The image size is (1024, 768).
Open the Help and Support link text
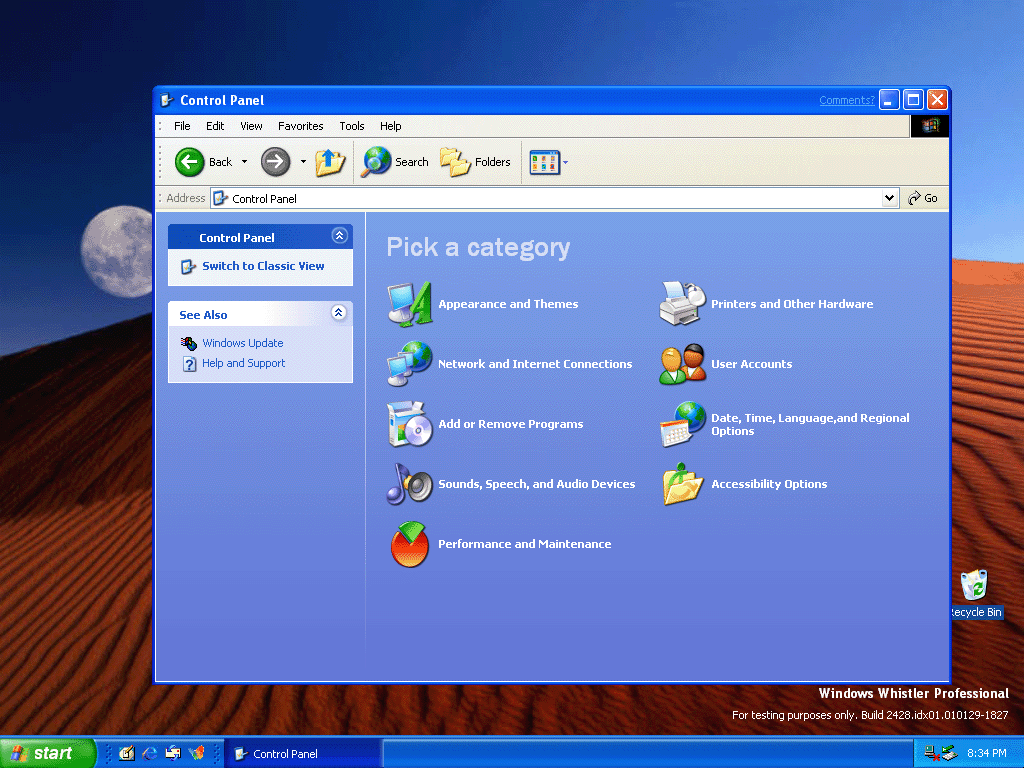244,363
